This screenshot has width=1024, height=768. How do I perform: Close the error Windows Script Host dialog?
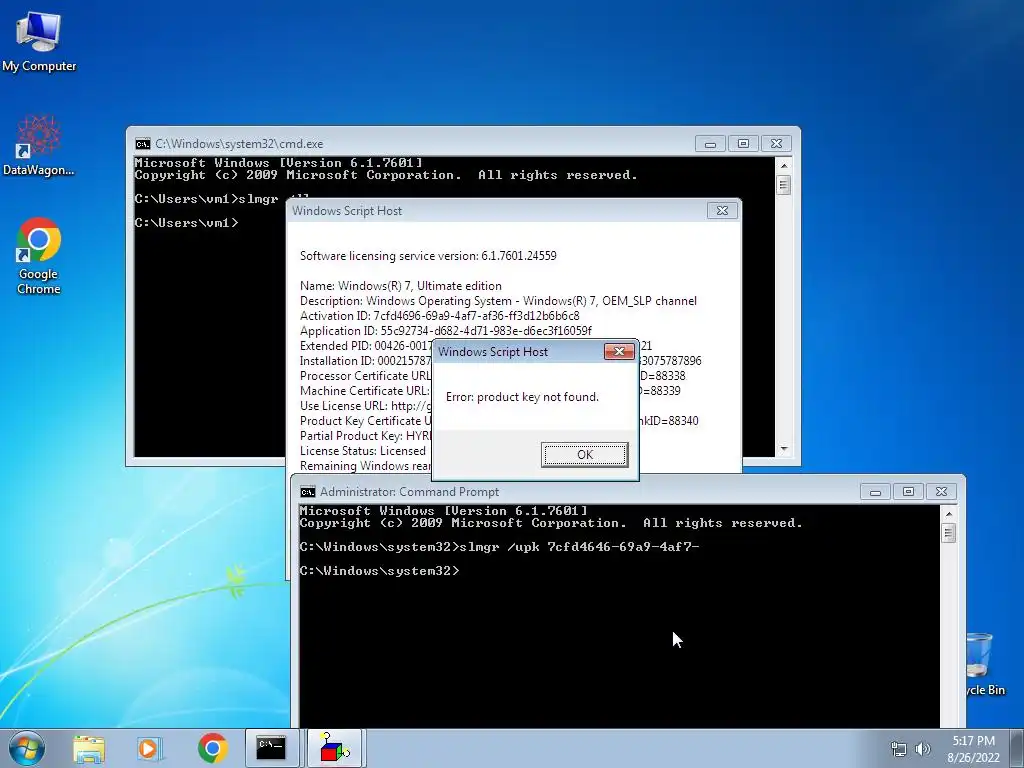point(619,351)
